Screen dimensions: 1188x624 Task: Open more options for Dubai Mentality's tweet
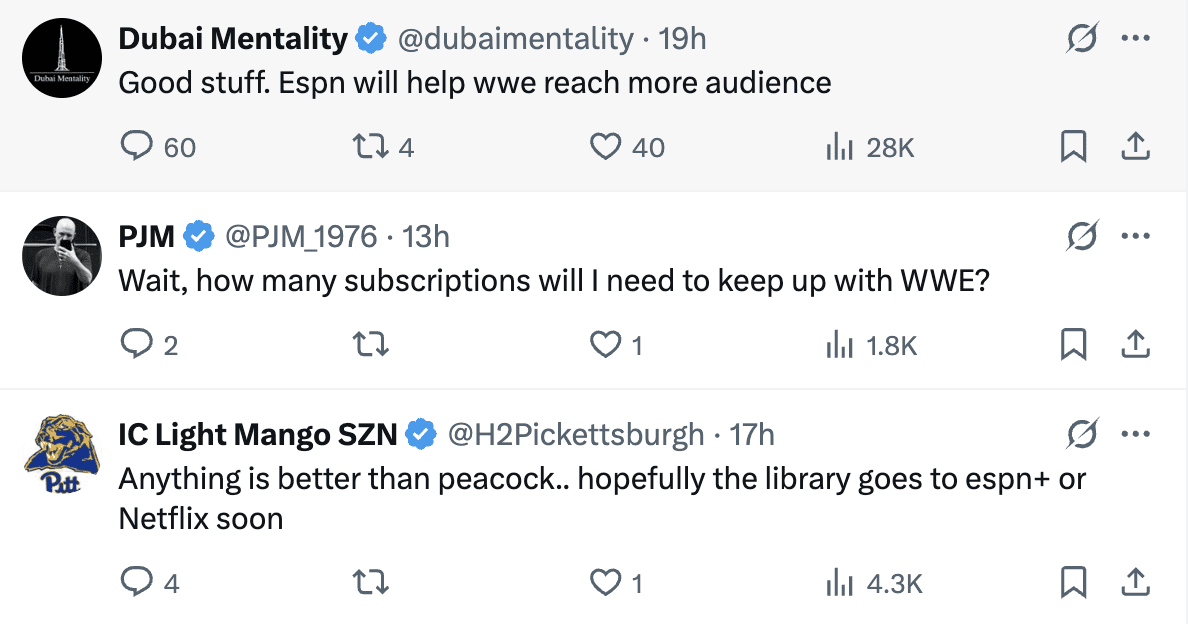coord(1135,39)
